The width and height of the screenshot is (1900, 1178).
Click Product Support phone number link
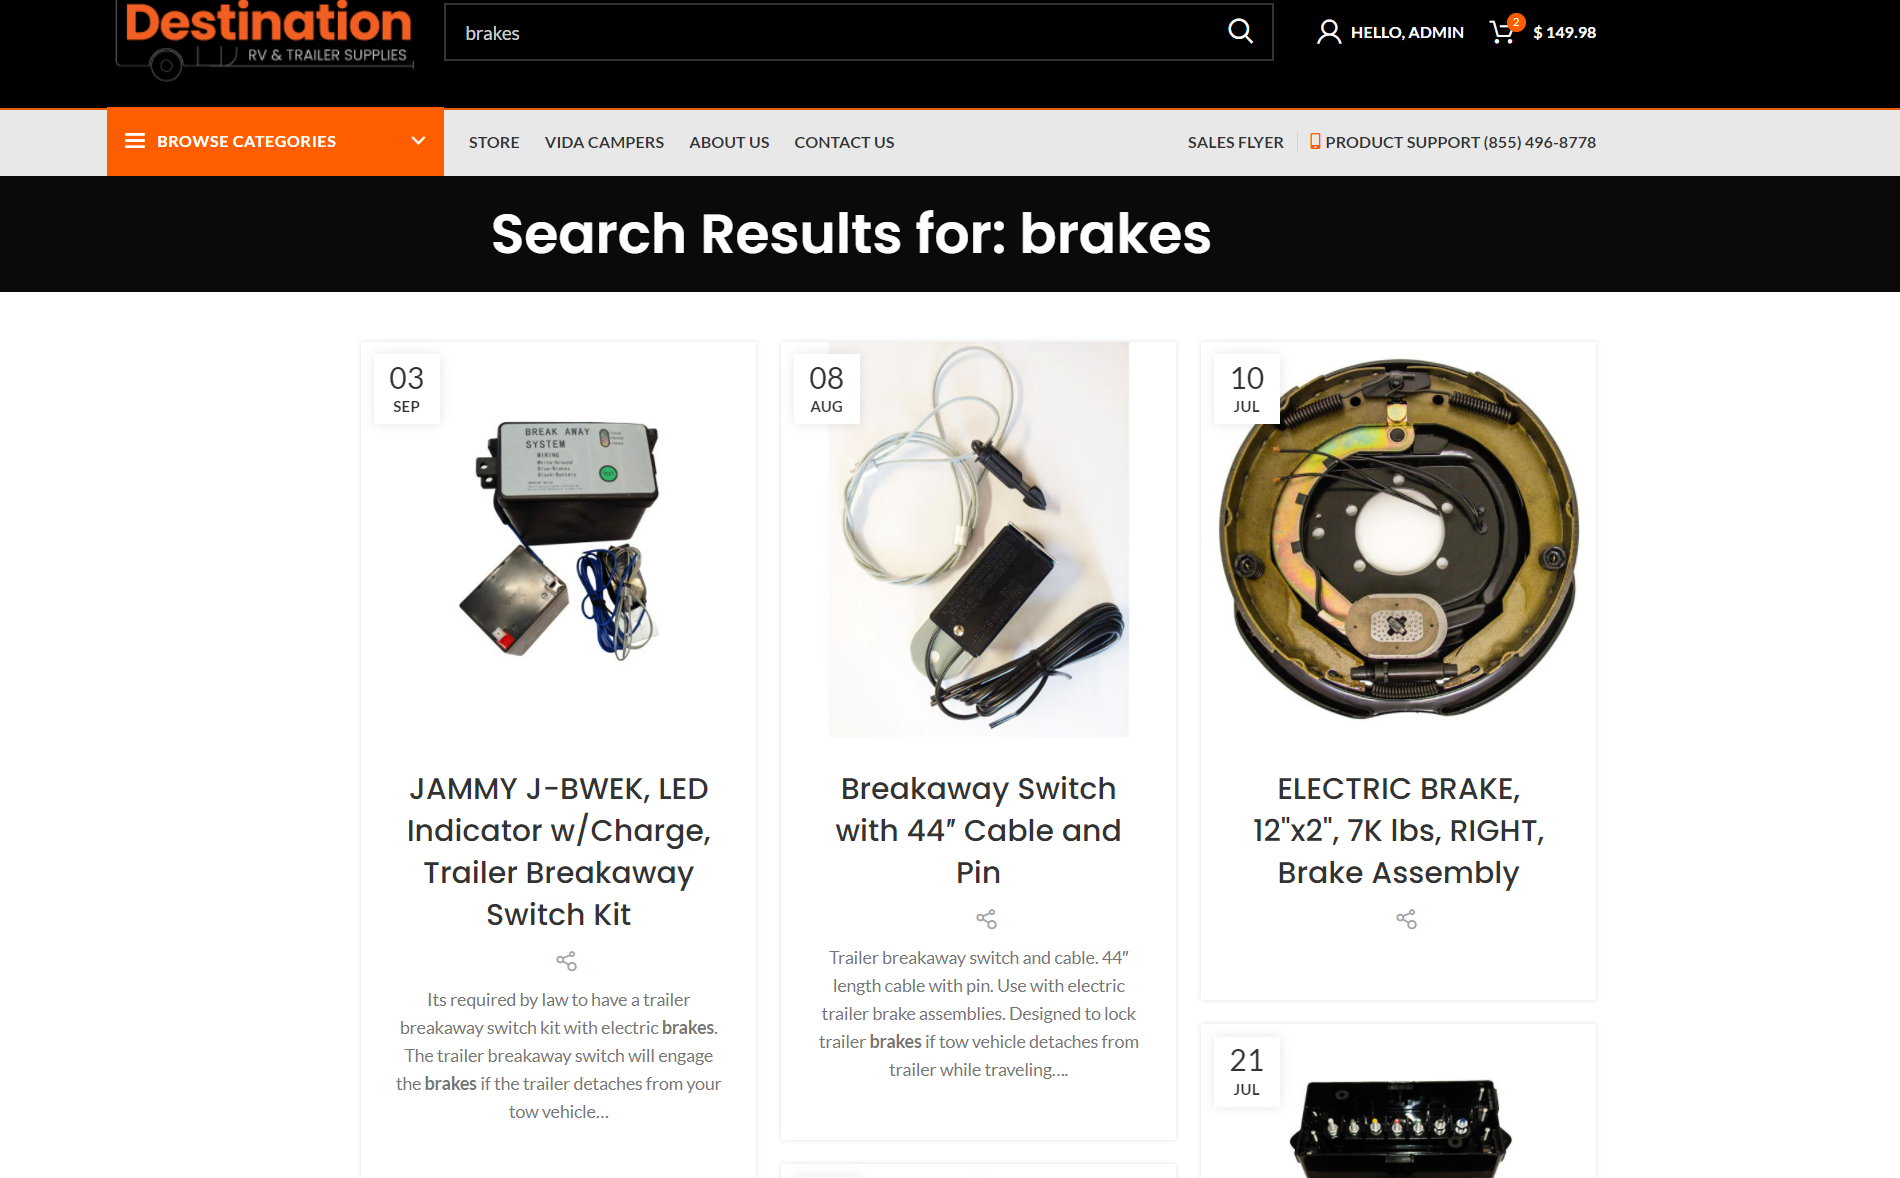(1453, 142)
